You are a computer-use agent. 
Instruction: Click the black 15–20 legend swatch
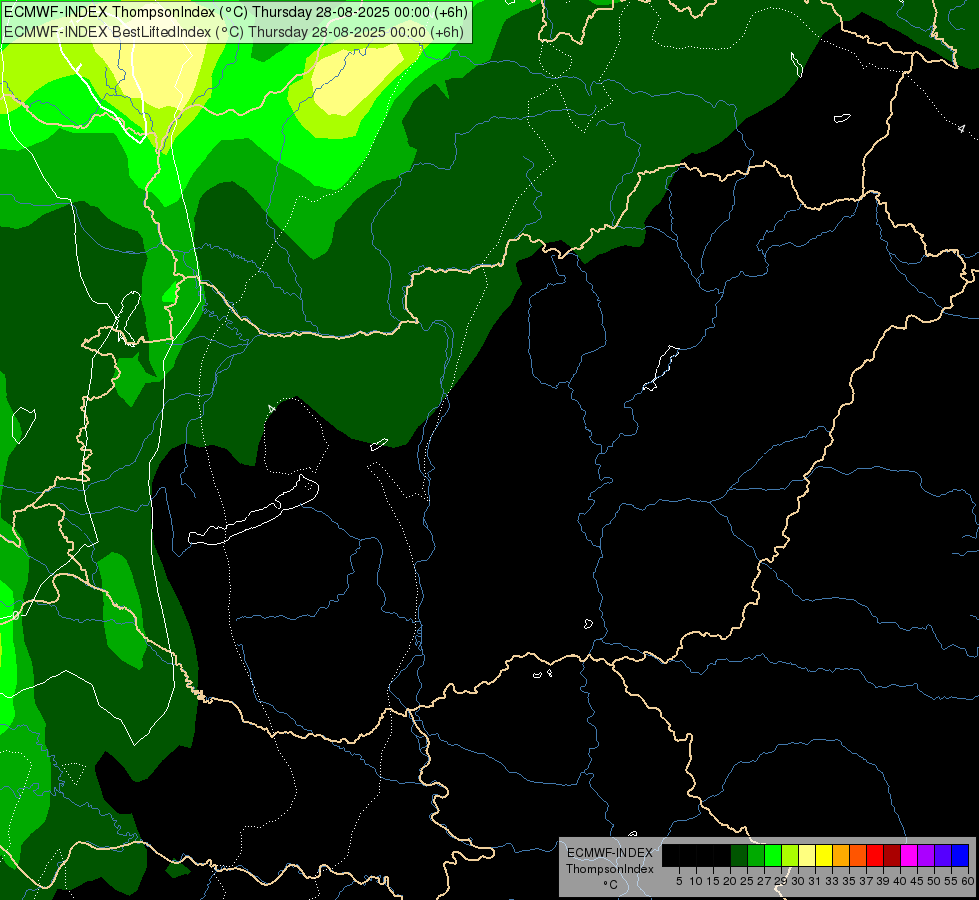(722, 855)
